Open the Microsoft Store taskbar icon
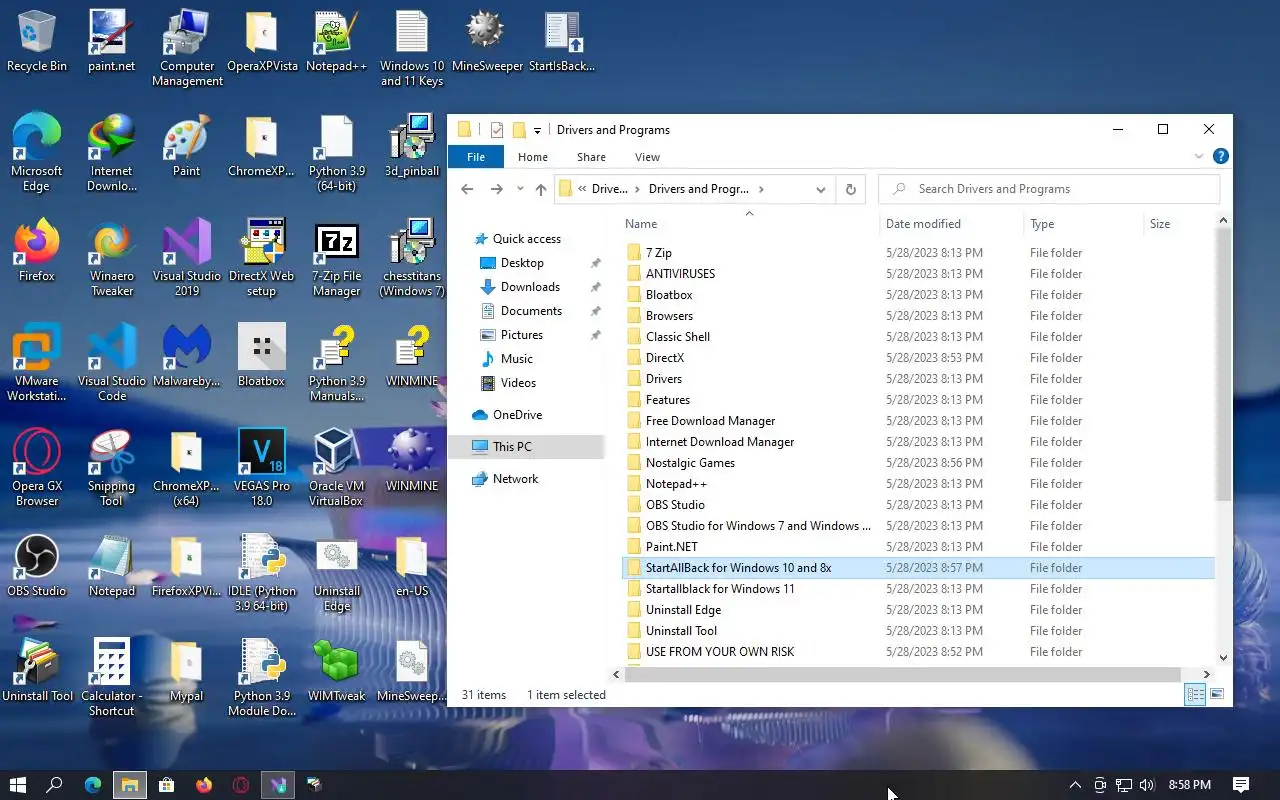1280x800 pixels. 167,785
